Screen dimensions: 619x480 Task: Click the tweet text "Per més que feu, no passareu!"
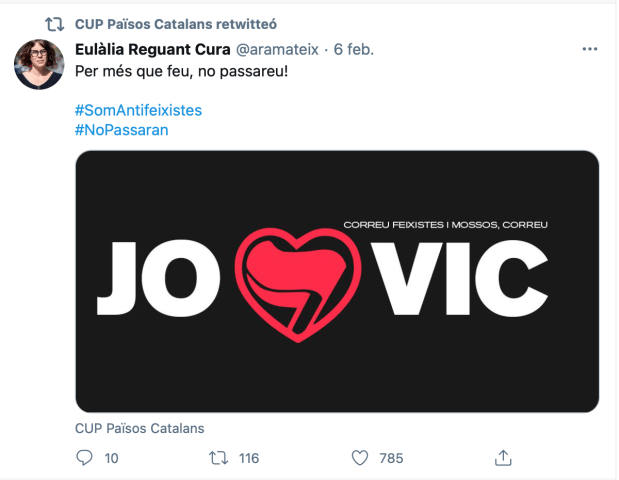181,73
